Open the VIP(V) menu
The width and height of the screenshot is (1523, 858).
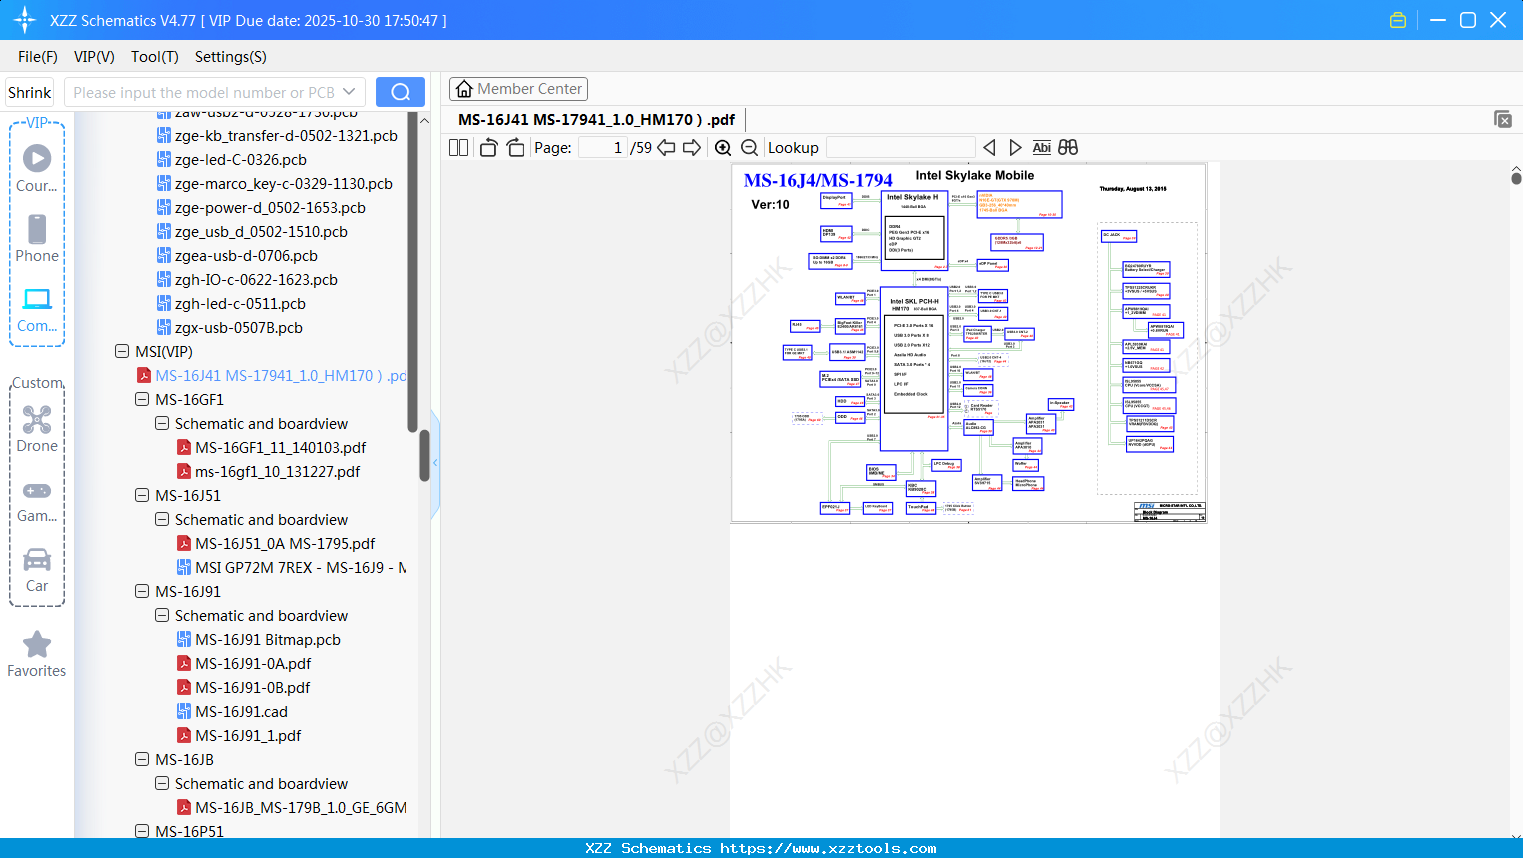coord(94,57)
